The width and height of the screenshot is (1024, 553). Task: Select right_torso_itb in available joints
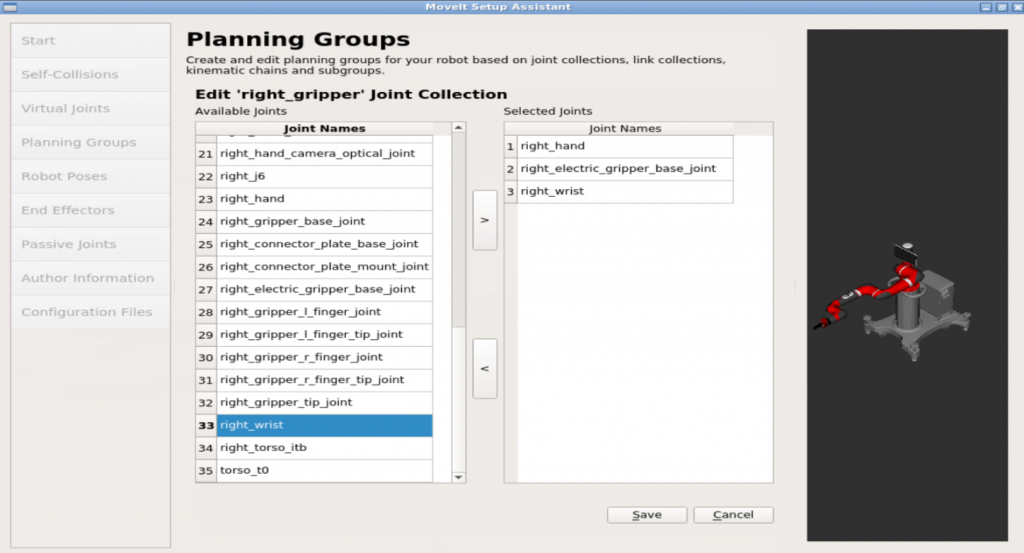point(325,448)
